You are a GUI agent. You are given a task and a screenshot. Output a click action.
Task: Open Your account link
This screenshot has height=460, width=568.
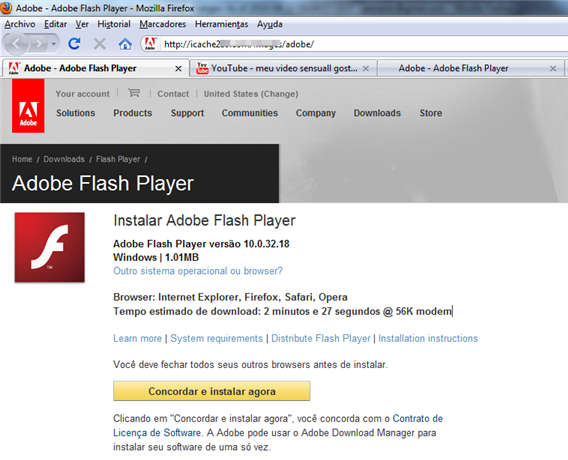[x=82, y=94]
